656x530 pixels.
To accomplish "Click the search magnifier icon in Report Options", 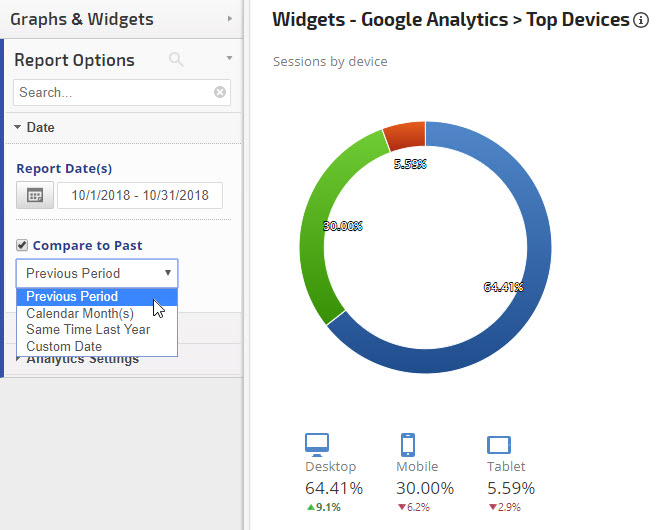I will coord(177,60).
